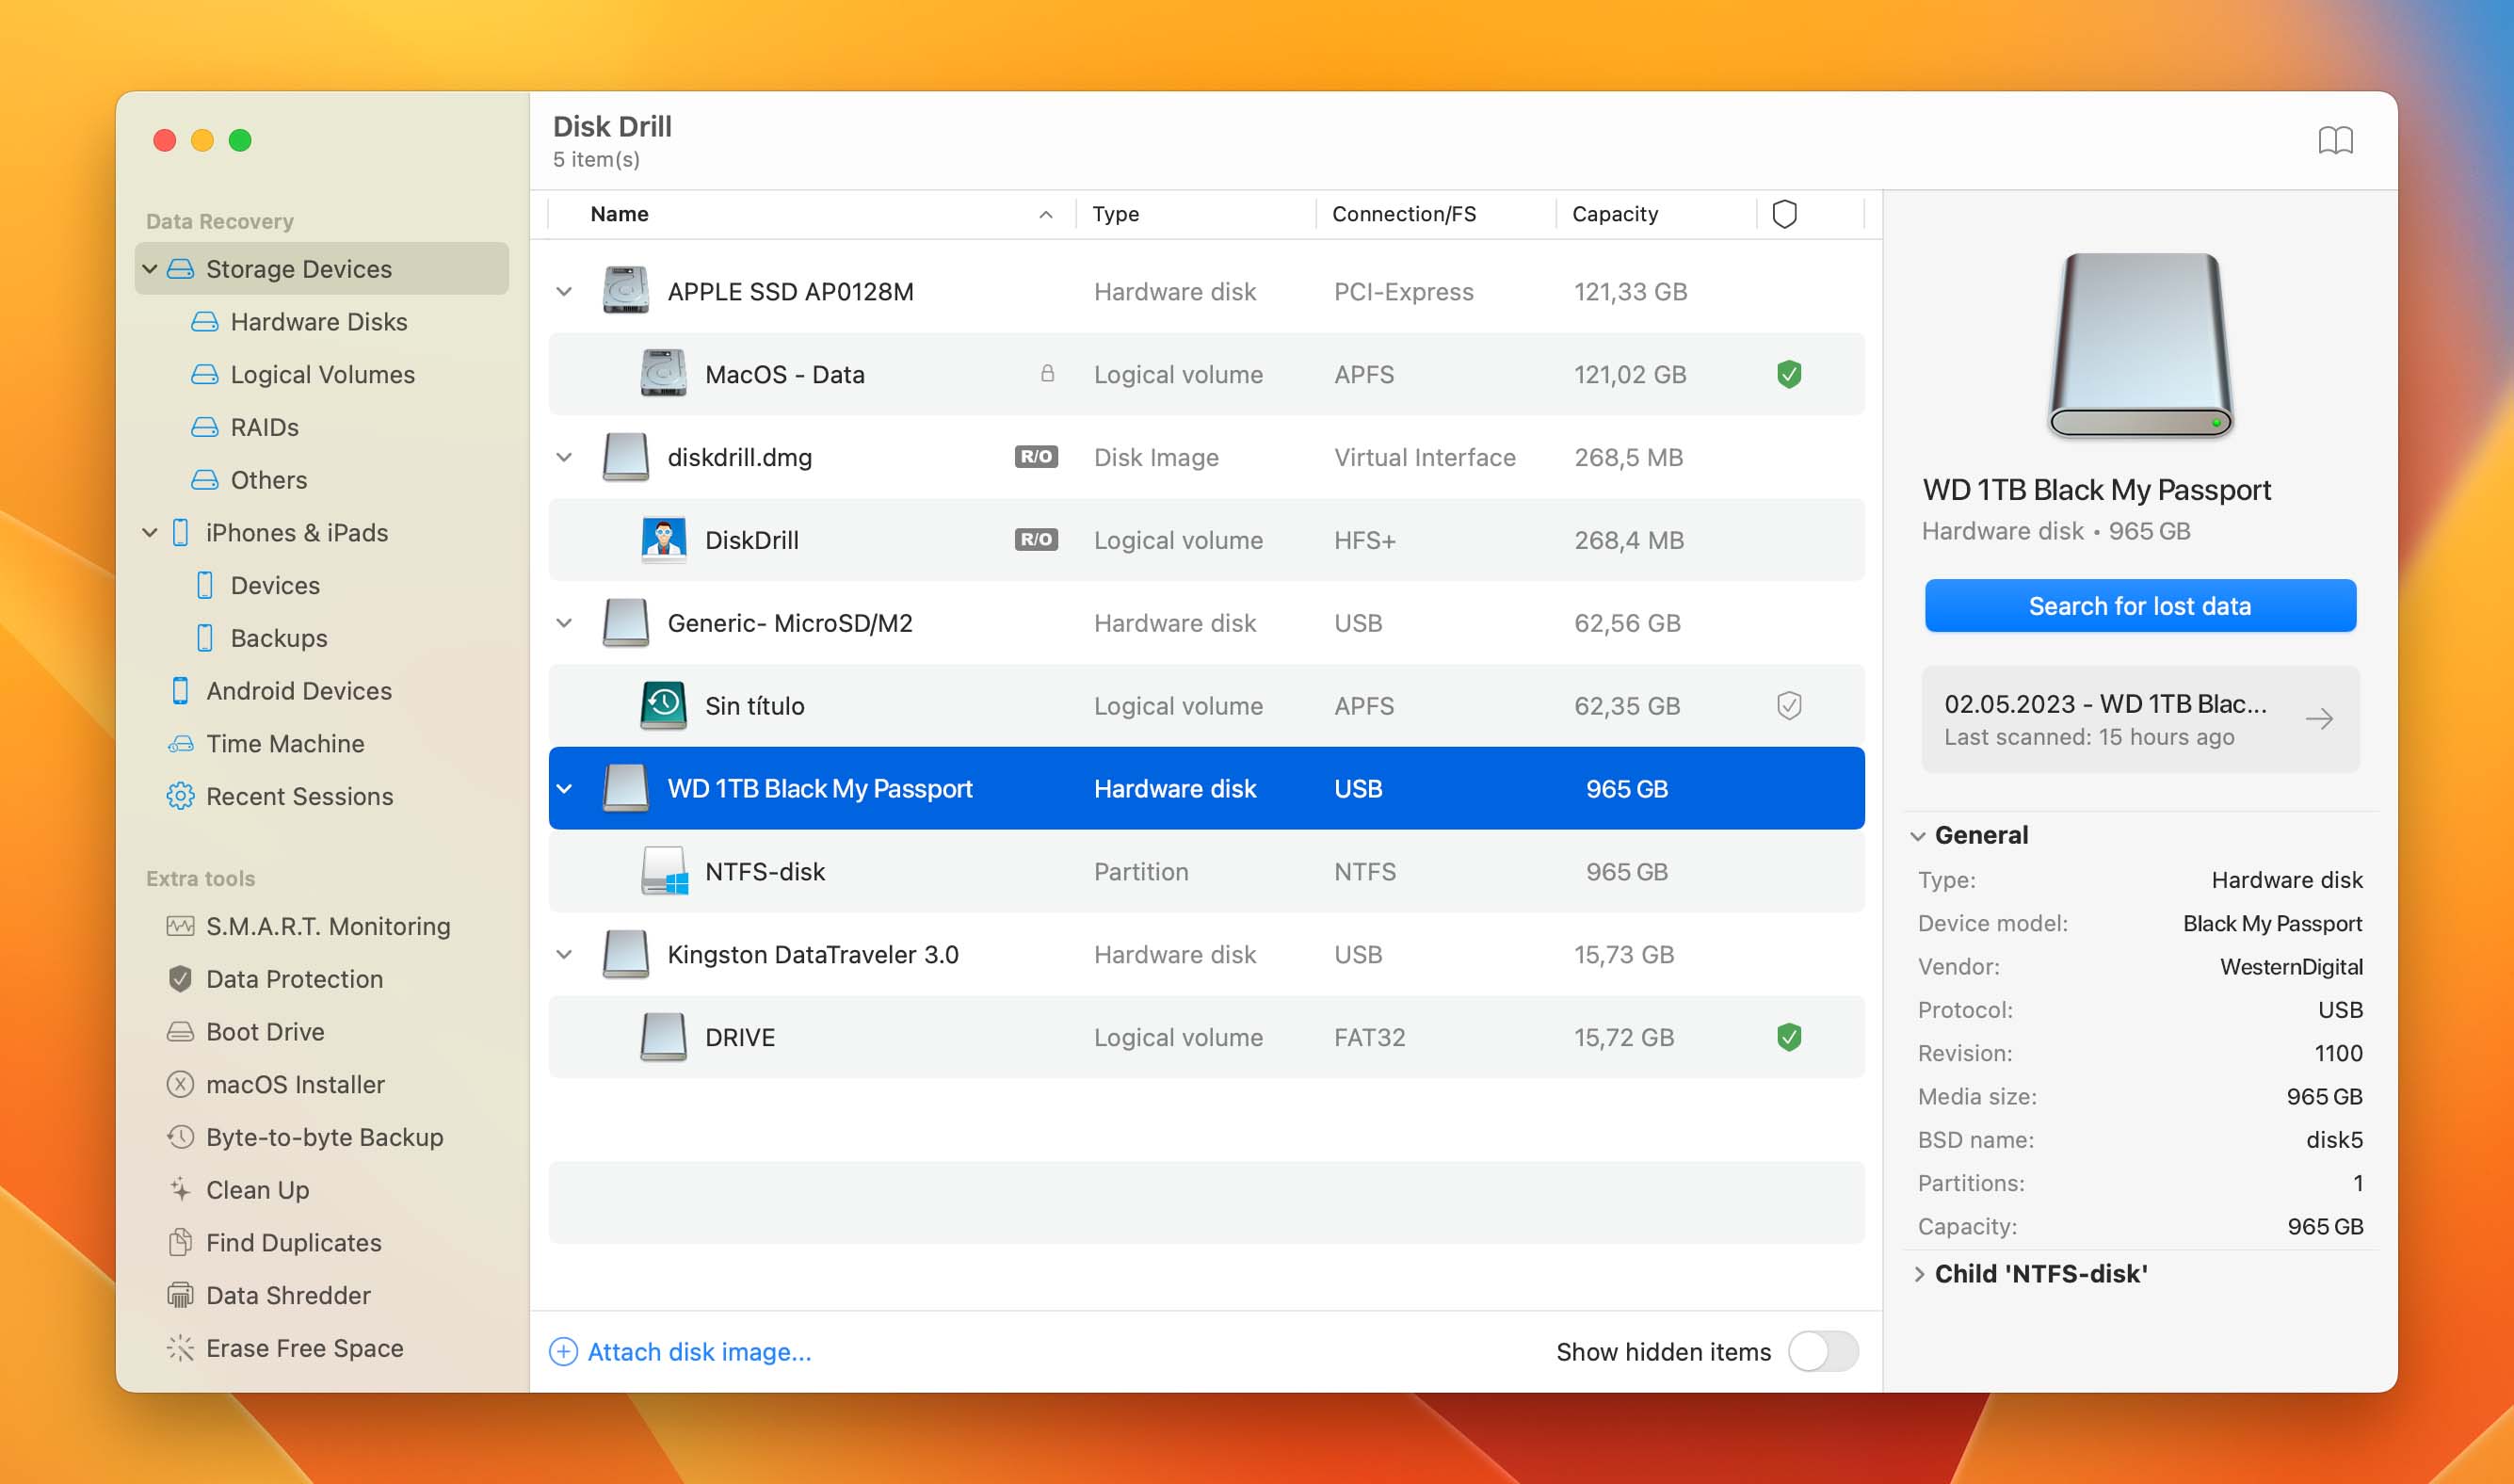Click the BSD name value disk5
Viewport: 2514px width, 1484px height.
(x=2334, y=1140)
